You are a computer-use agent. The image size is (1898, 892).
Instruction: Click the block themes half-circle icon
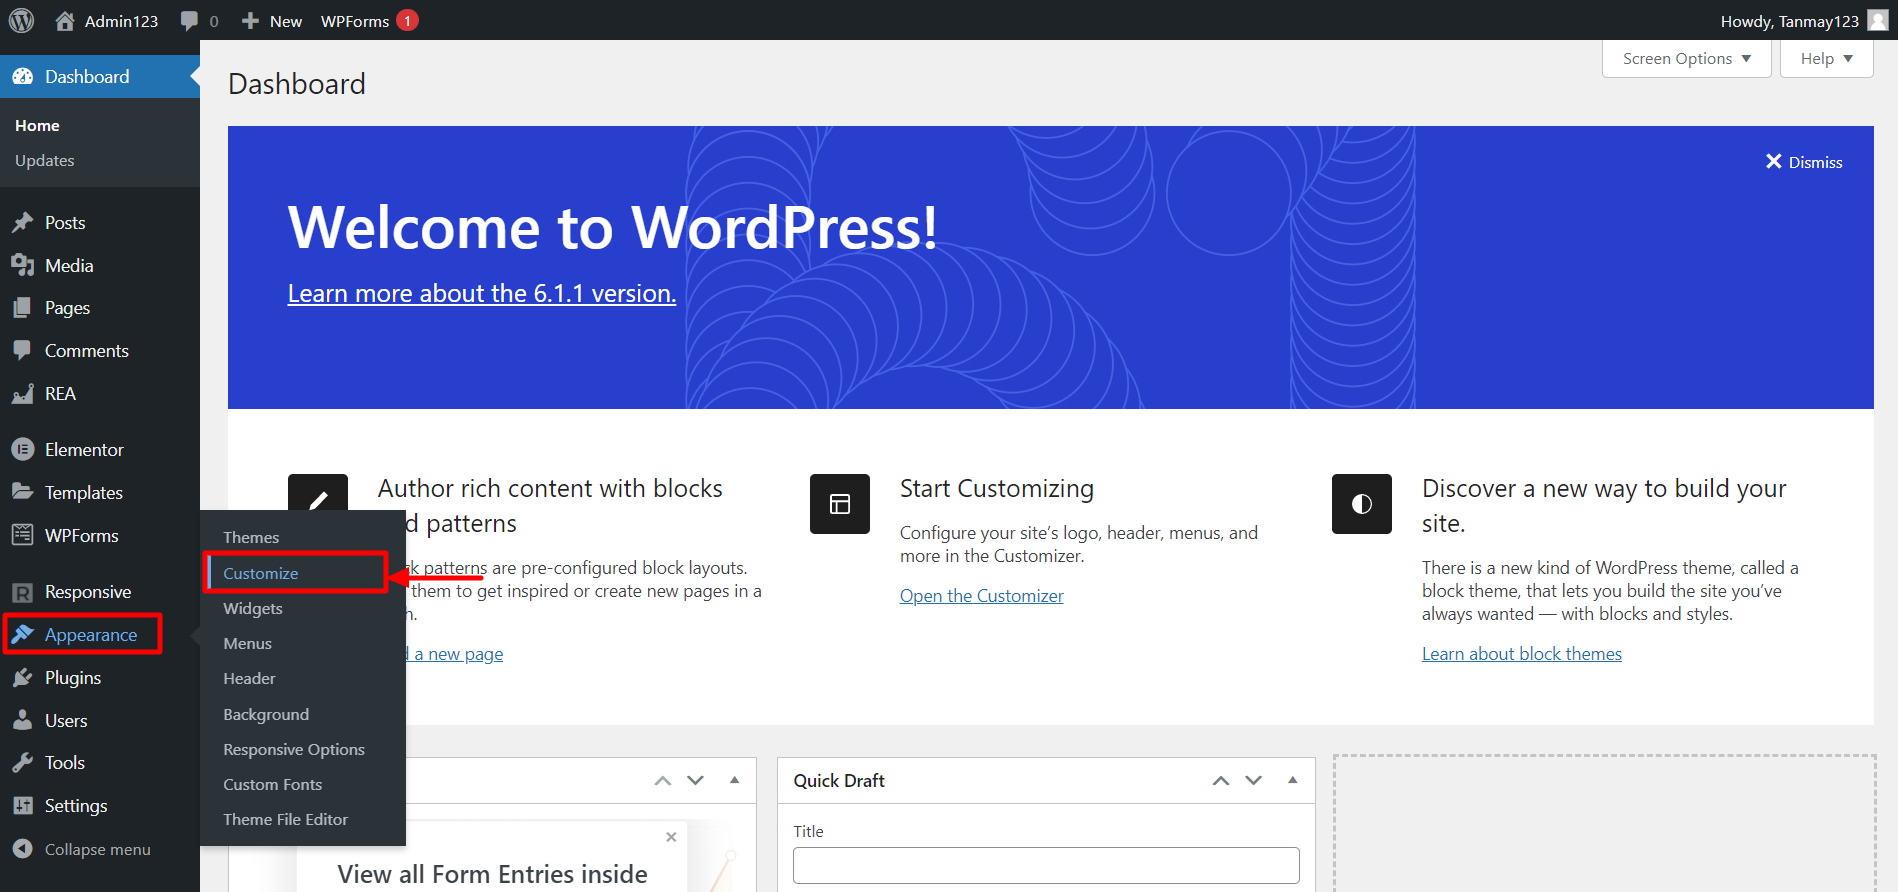click(x=1362, y=504)
